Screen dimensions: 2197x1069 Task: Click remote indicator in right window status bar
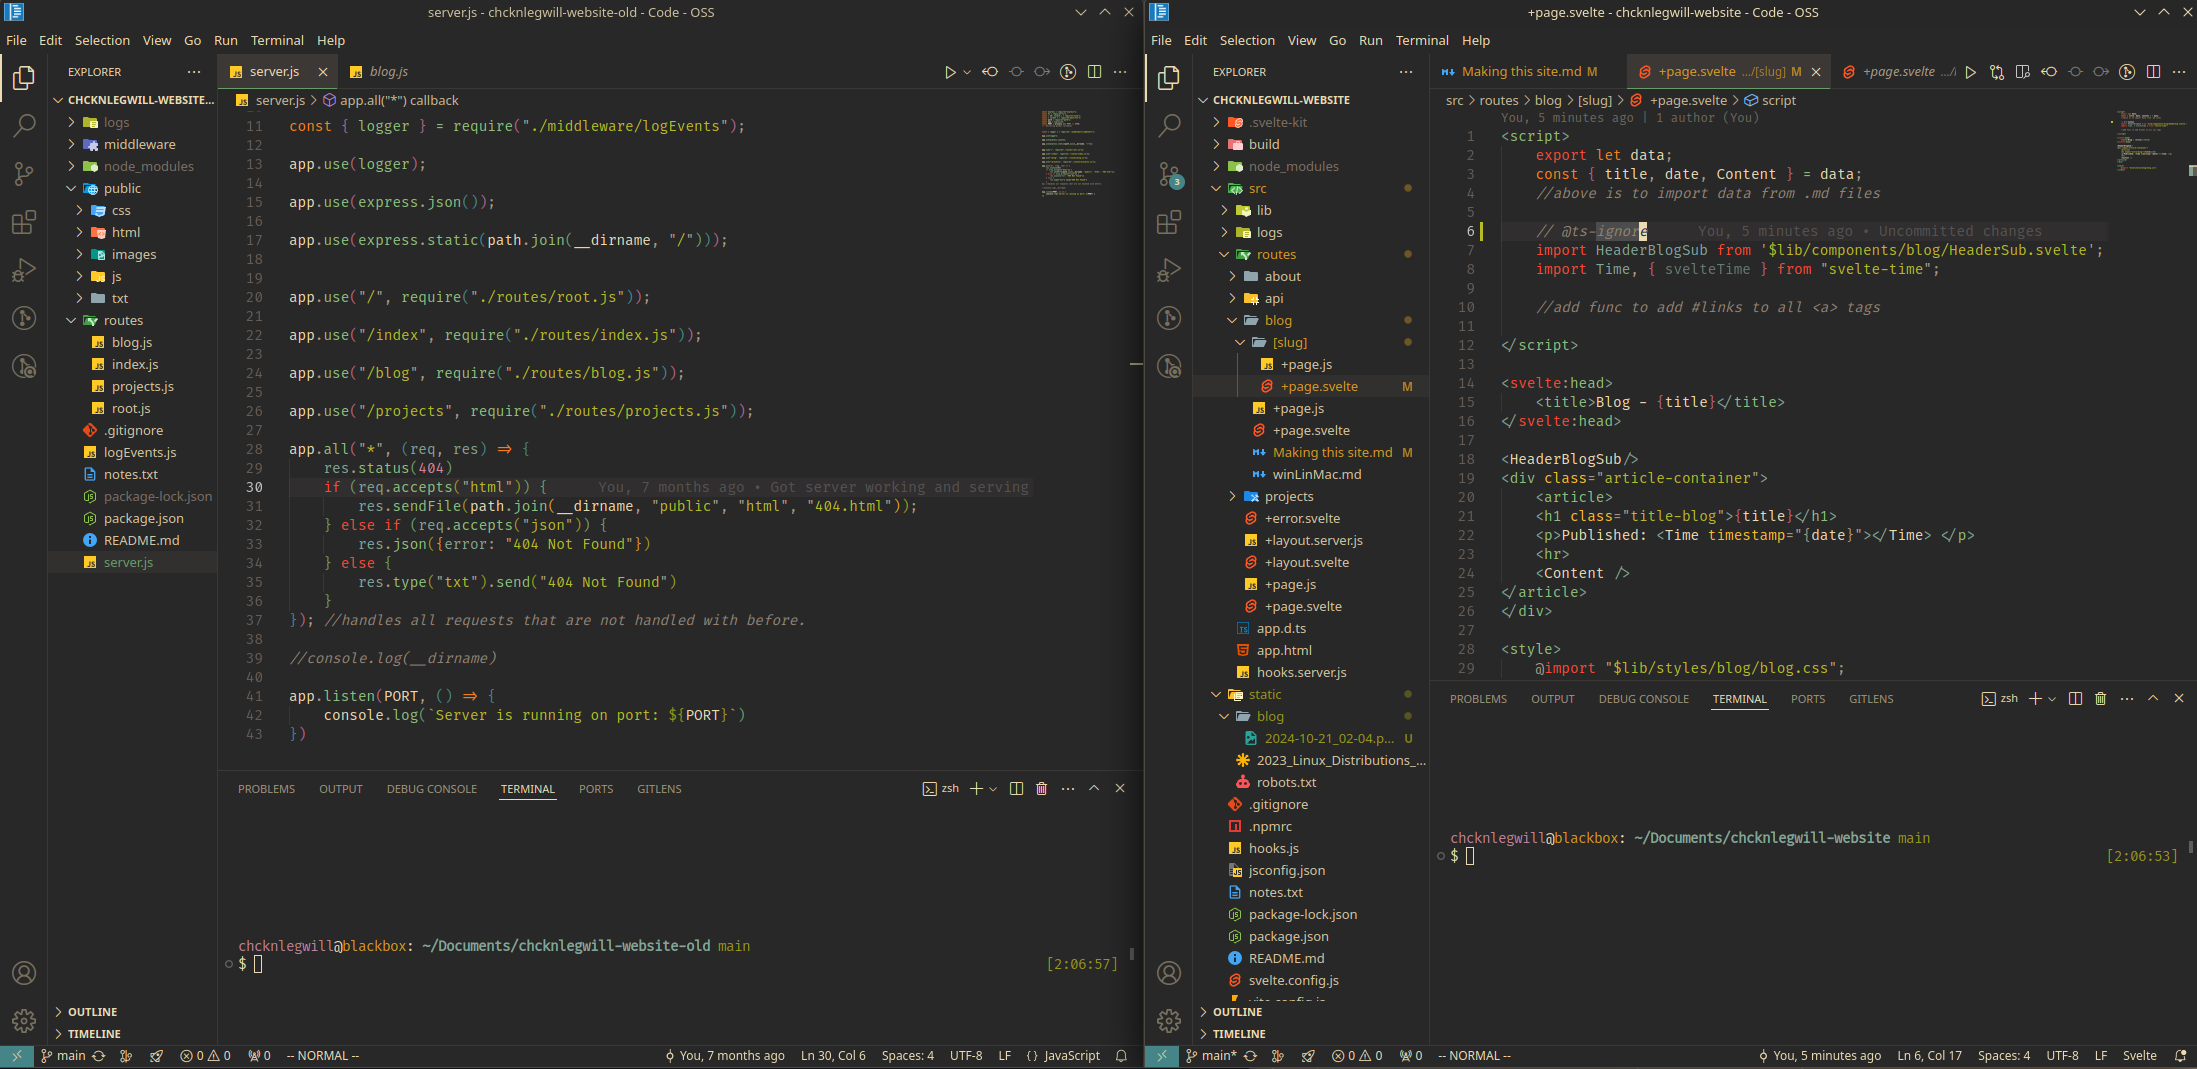coord(1161,1056)
